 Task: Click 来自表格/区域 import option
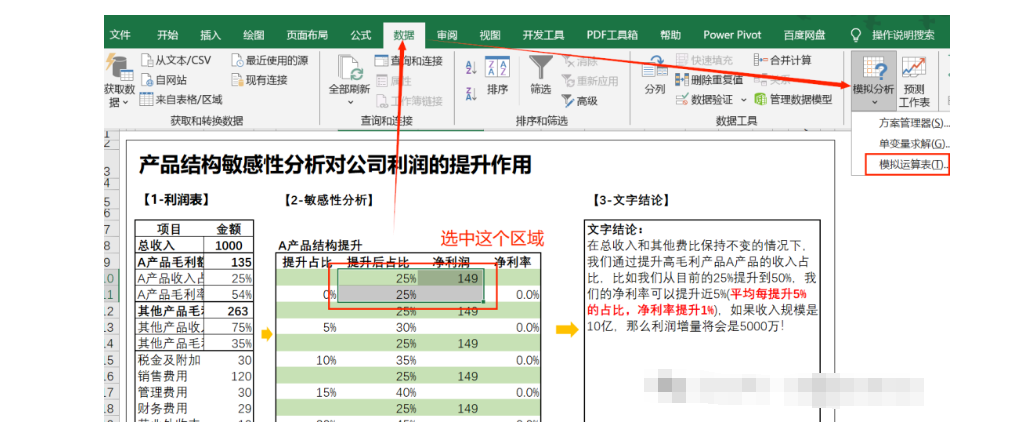pyautogui.click(x=181, y=100)
